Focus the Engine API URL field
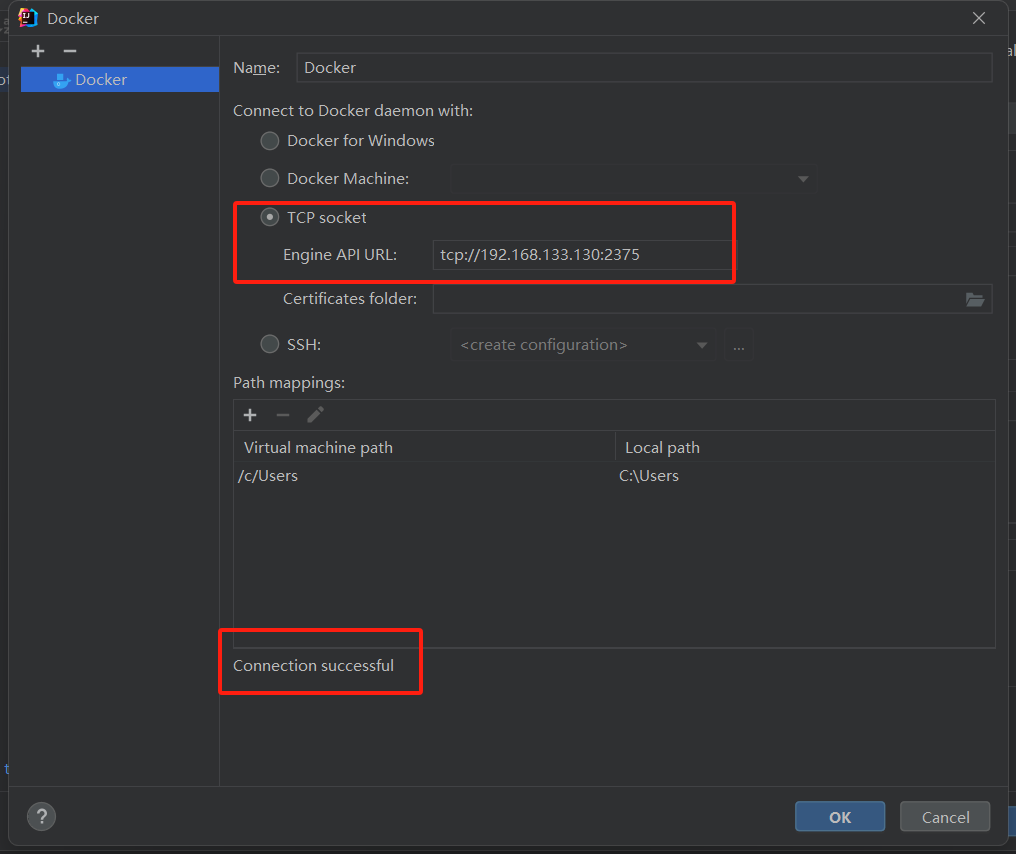1016x854 pixels. click(581, 255)
